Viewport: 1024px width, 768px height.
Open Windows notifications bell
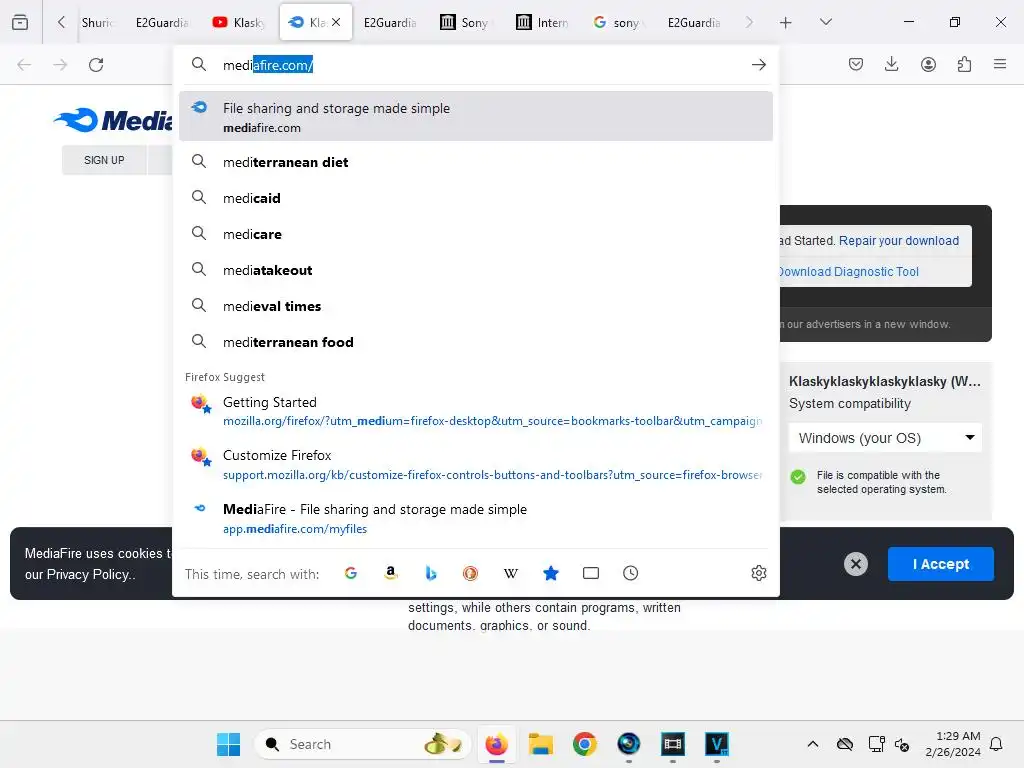click(x=996, y=744)
